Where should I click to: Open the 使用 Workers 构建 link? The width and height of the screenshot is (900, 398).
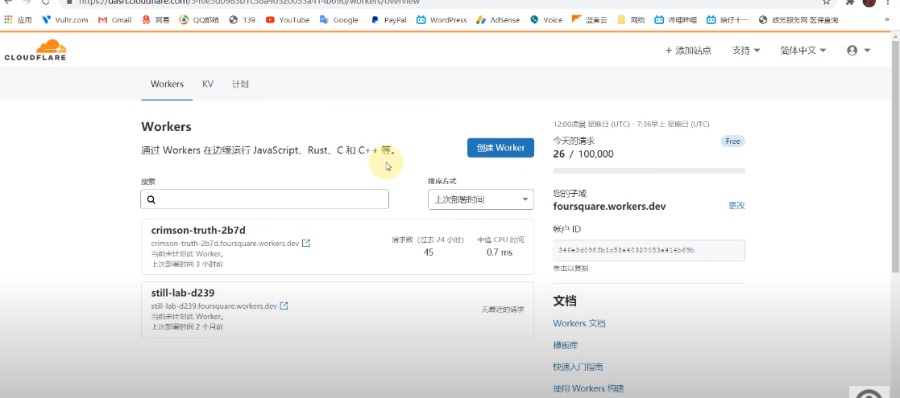tap(588, 388)
